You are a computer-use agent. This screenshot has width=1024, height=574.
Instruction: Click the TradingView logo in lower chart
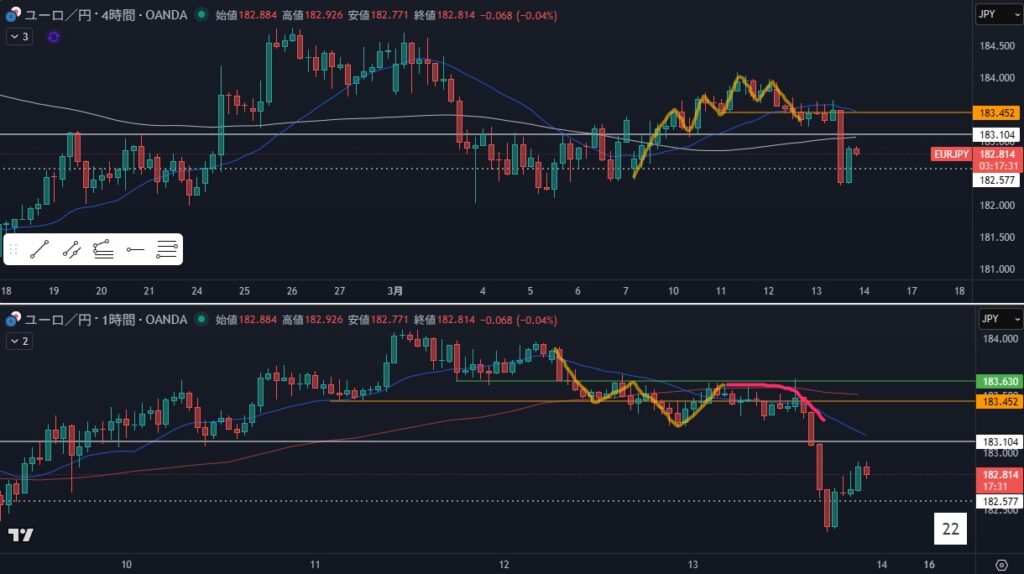coord(20,535)
